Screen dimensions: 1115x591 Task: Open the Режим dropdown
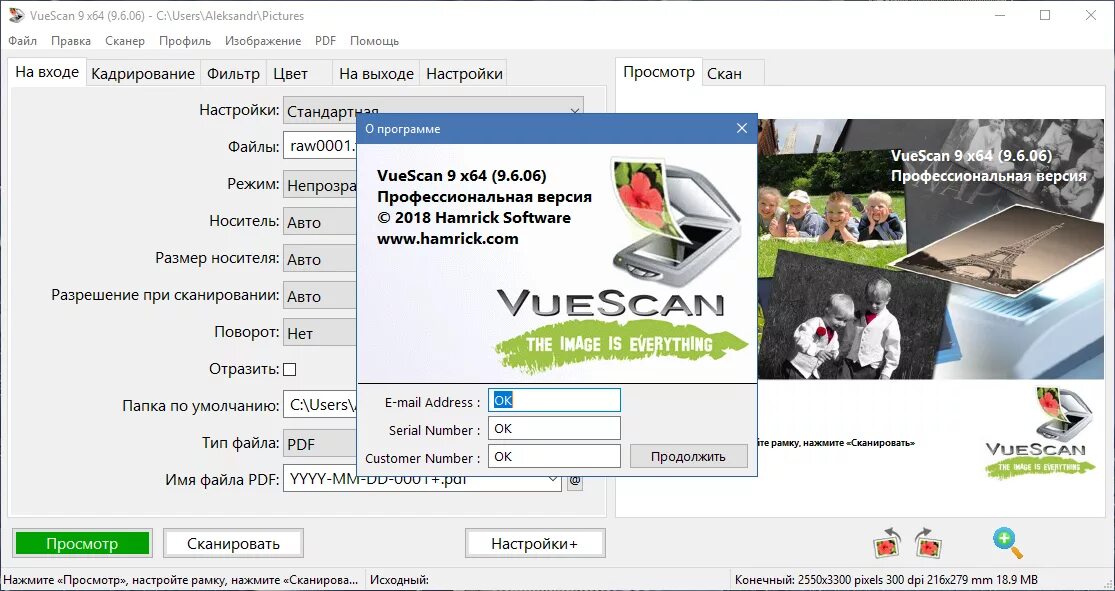click(x=320, y=186)
